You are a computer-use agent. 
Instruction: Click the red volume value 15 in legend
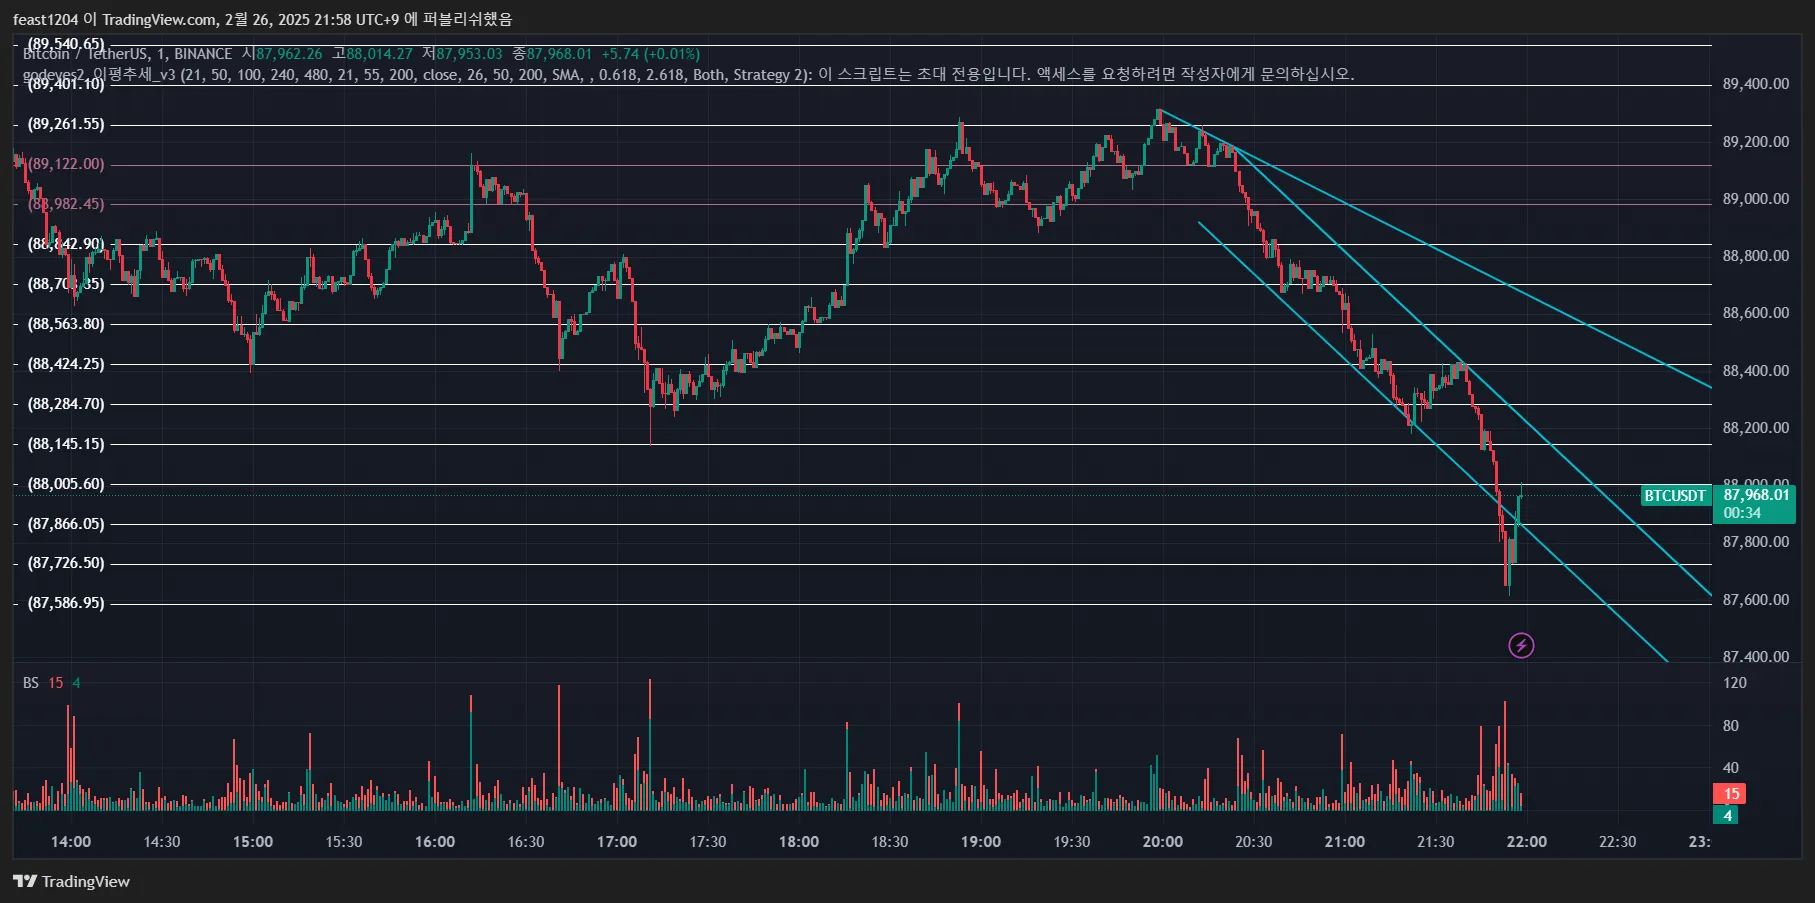(56, 683)
